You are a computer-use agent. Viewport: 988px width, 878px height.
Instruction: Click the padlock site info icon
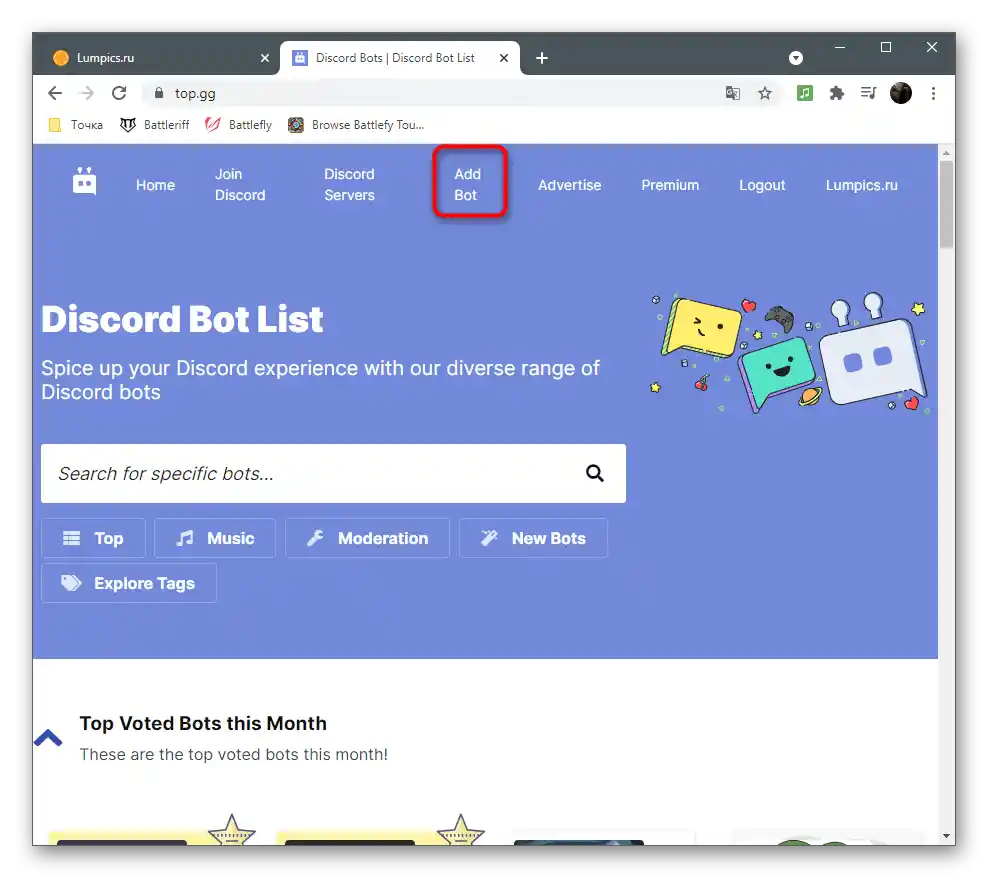point(159,93)
